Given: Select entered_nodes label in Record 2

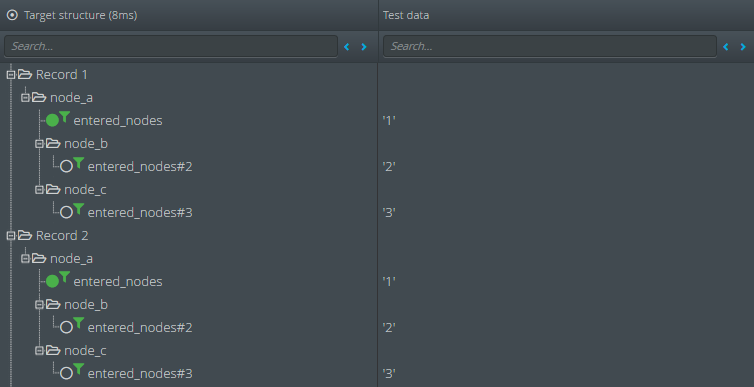Looking at the screenshot, I should point(118,281).
